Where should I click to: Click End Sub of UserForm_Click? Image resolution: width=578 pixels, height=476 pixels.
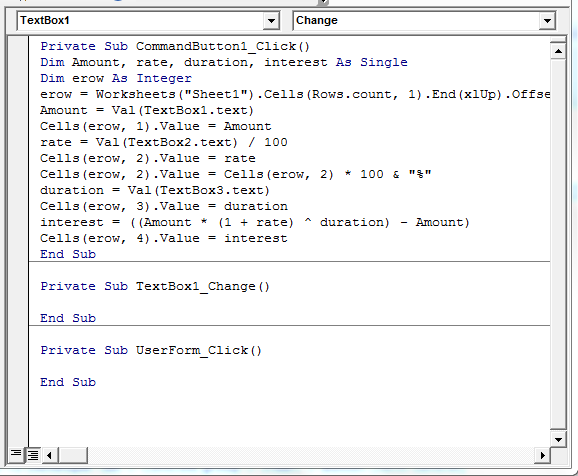point(68,382)
